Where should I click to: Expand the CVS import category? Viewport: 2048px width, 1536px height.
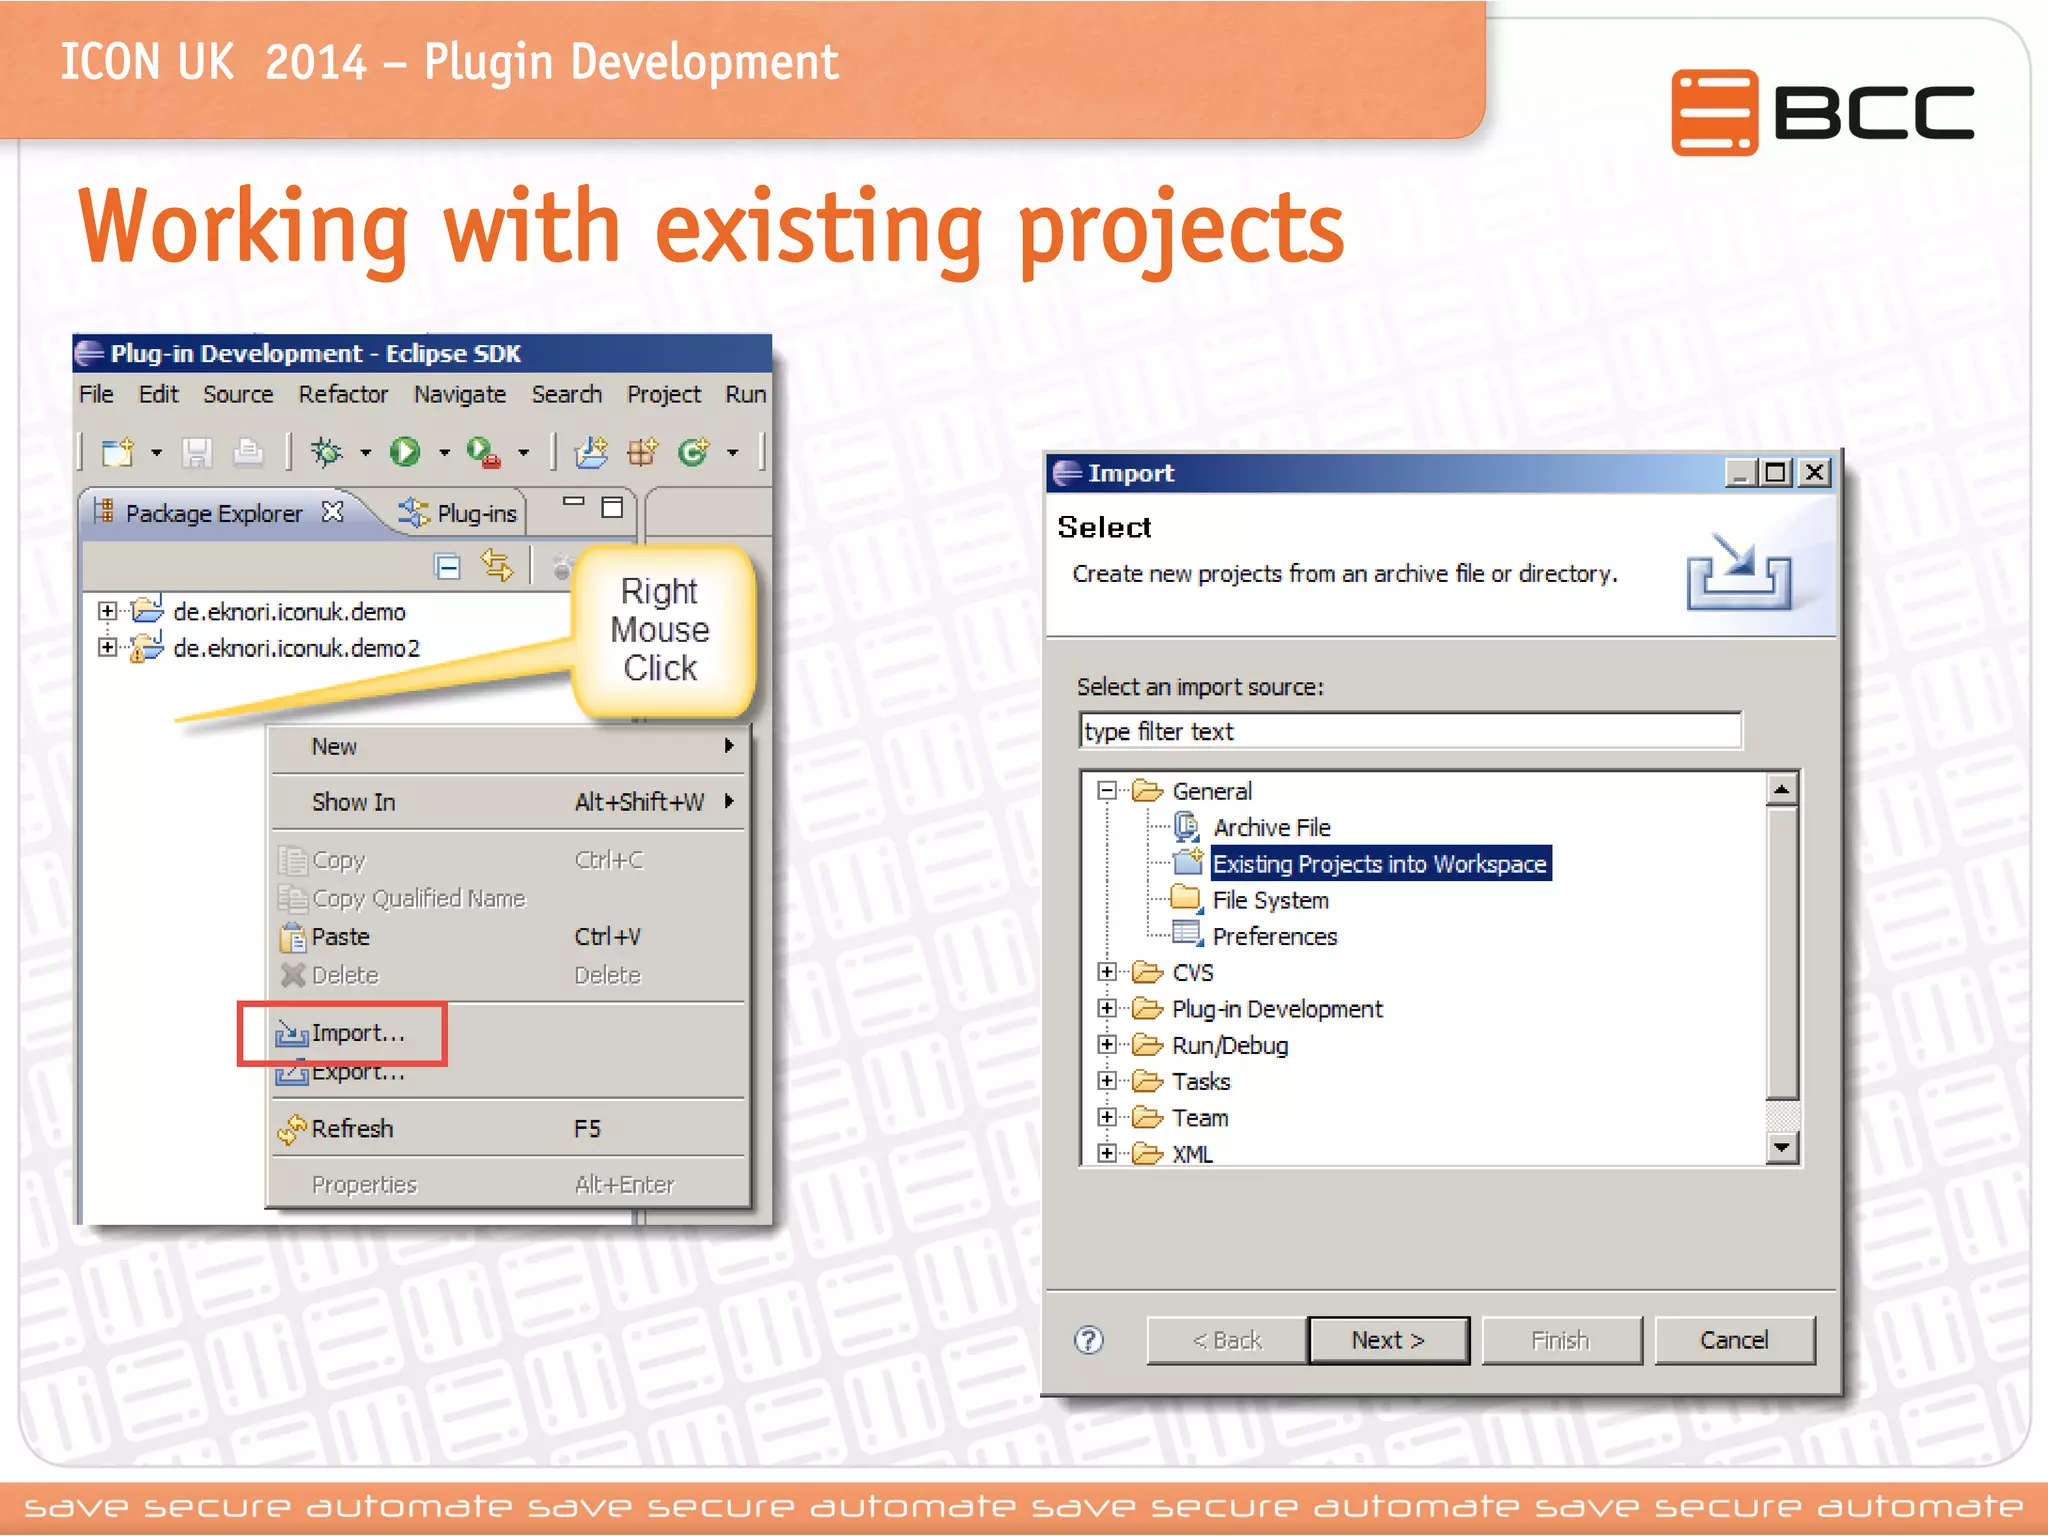pyautogui.click(x=1106, y=972)
